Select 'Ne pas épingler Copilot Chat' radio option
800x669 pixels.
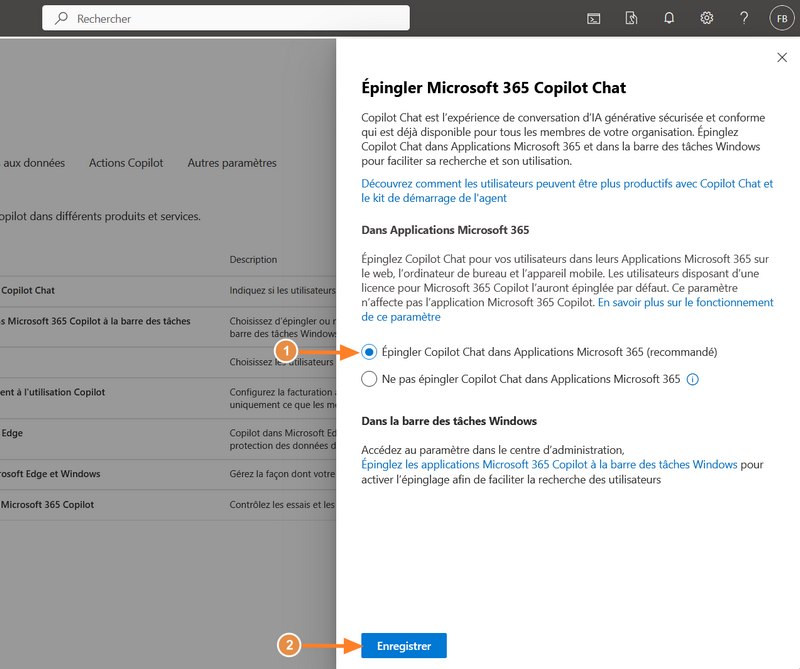click(x=370, y=379)
